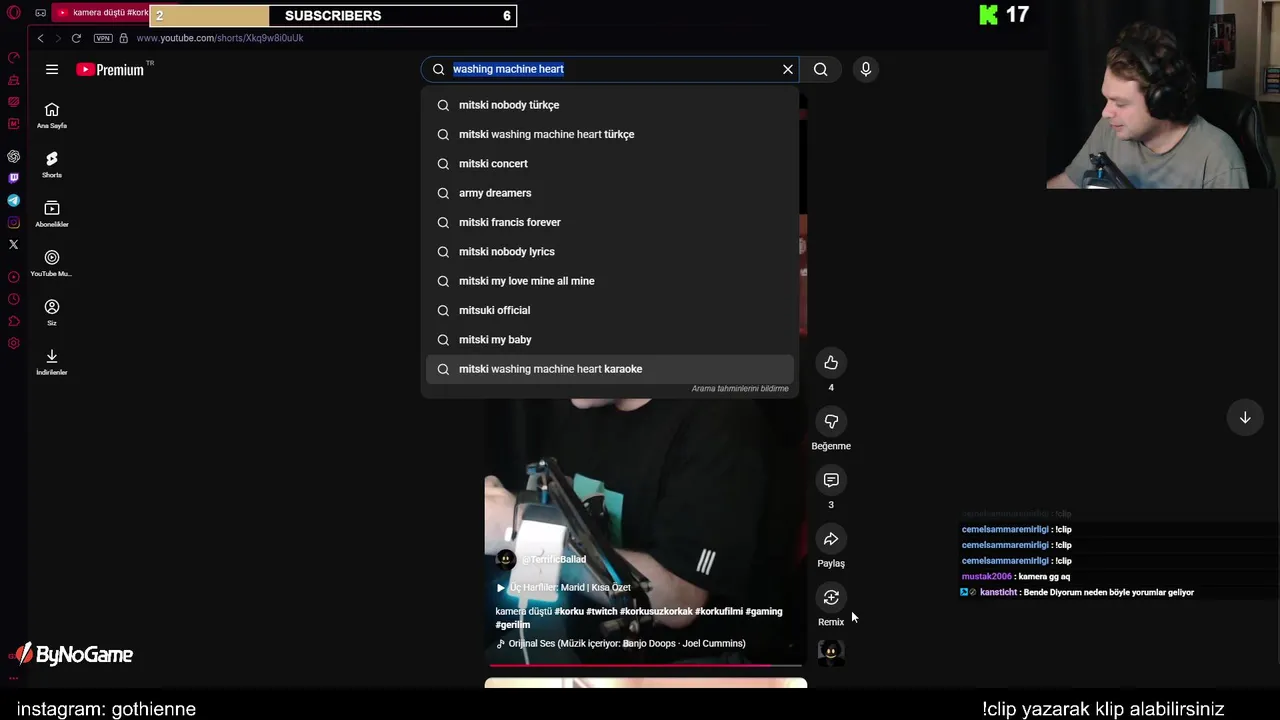1280x720 pixels.
Task: Choose suggestion 'mitsuki official'
Action: click(610, 310)
